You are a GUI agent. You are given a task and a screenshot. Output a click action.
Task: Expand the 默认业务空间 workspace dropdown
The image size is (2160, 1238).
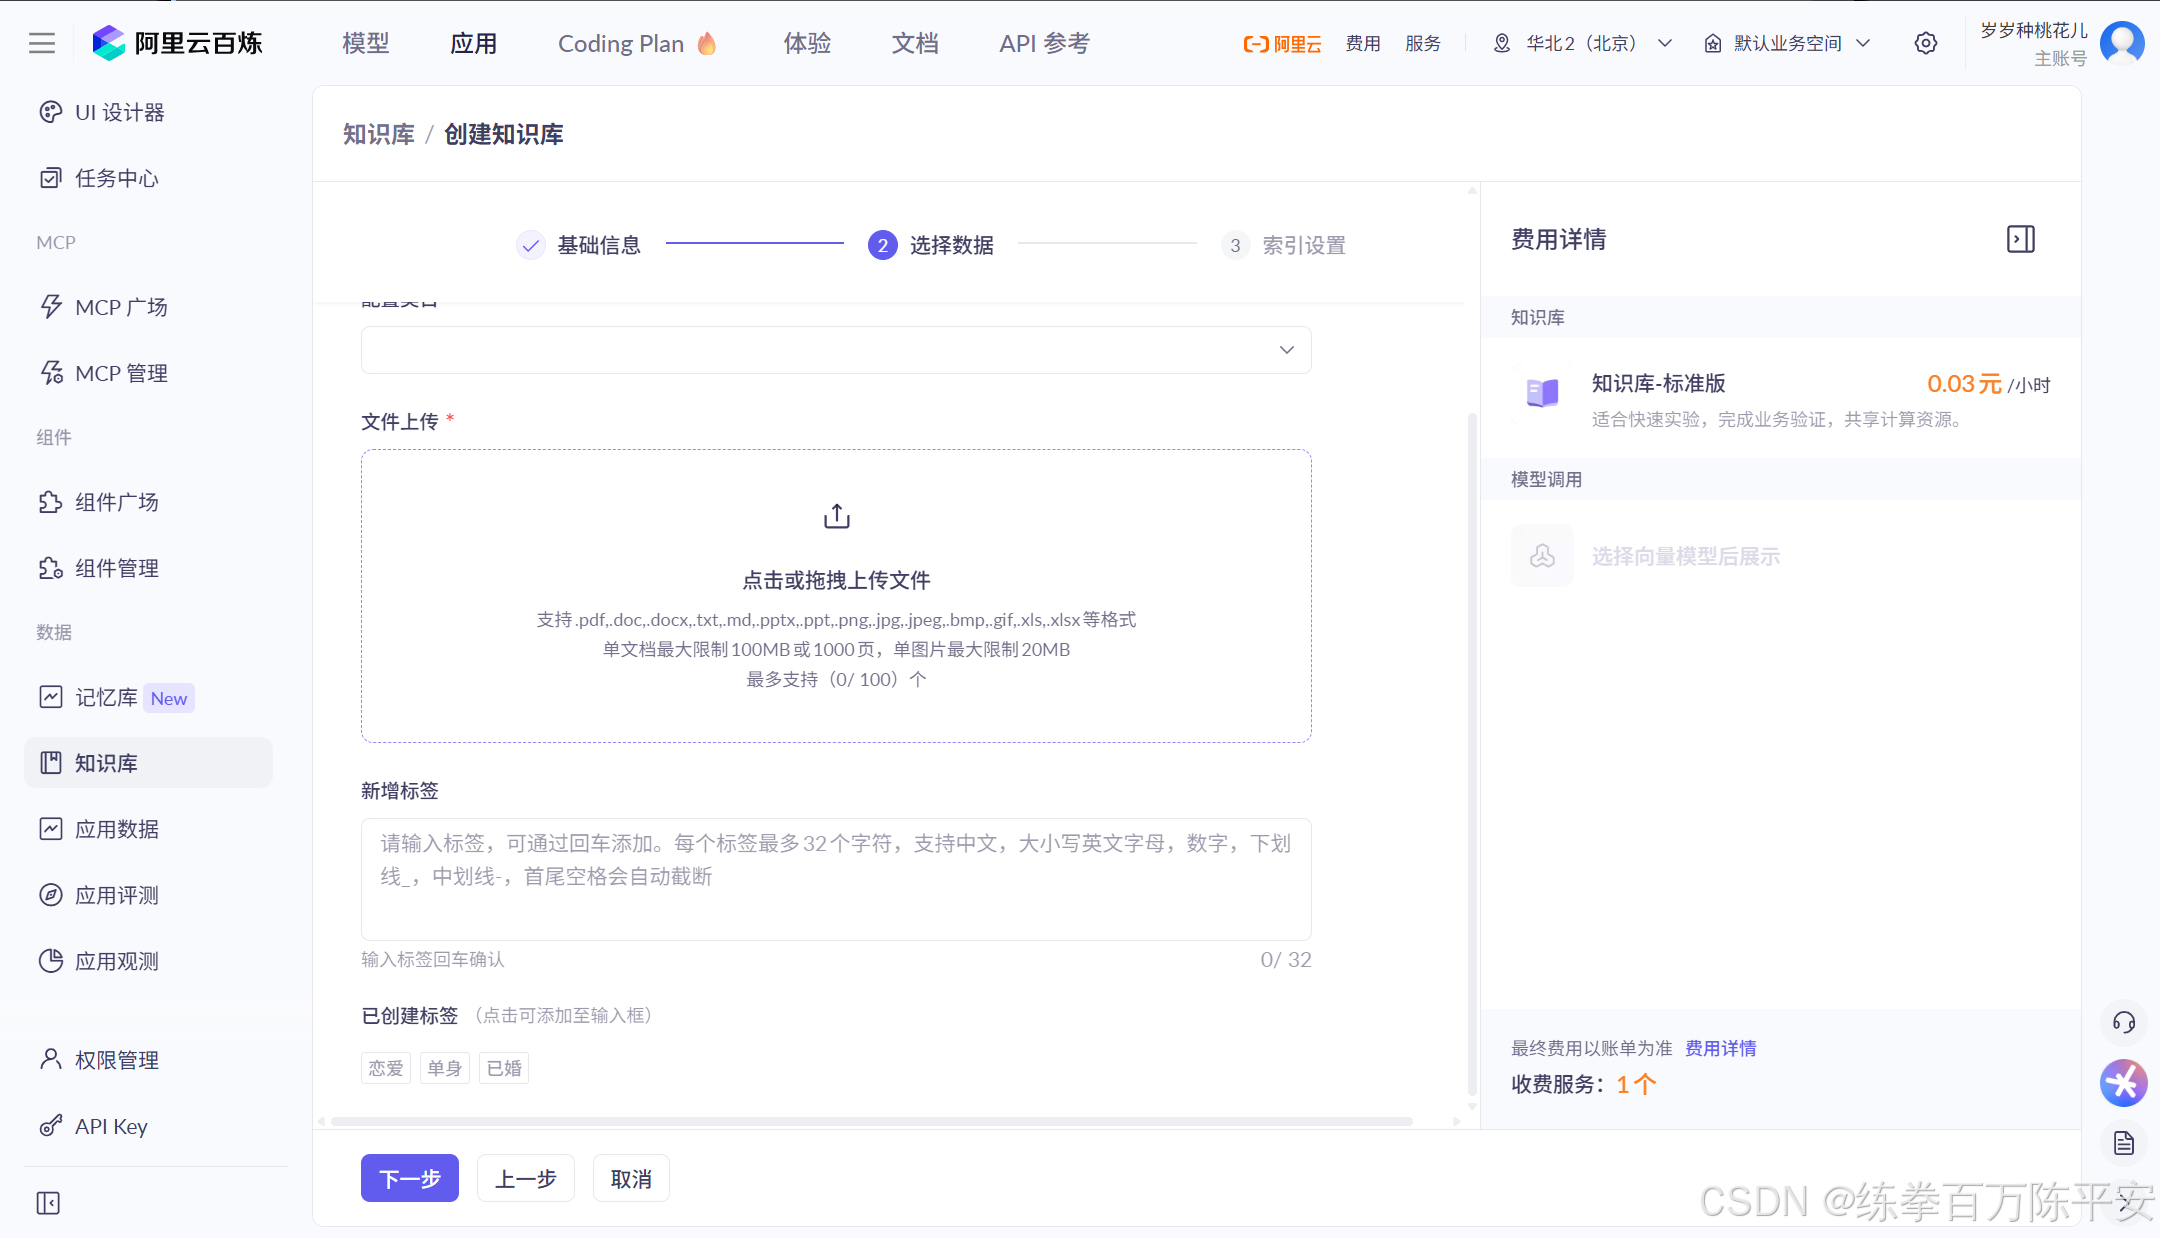point(1787,43)
